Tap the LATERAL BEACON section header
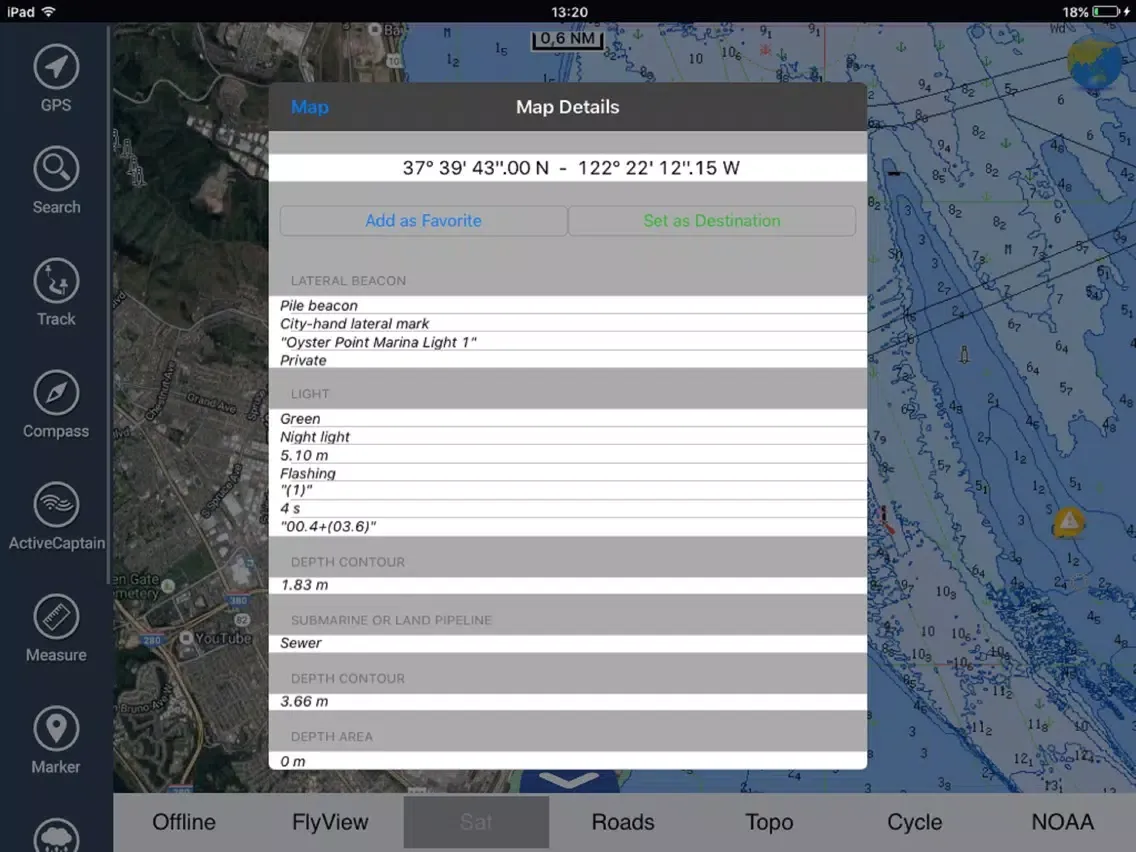The image size is (1136, 852). point(348,280)
